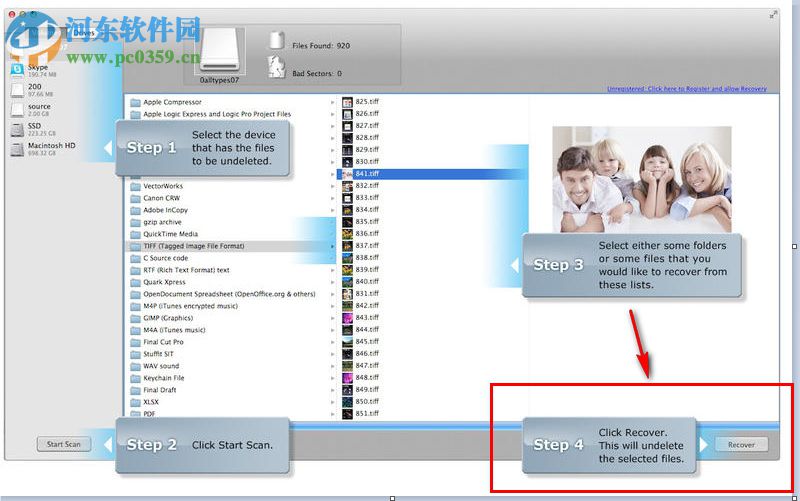Select the highlighted file 841.tiff

click(x=433, y=174)
